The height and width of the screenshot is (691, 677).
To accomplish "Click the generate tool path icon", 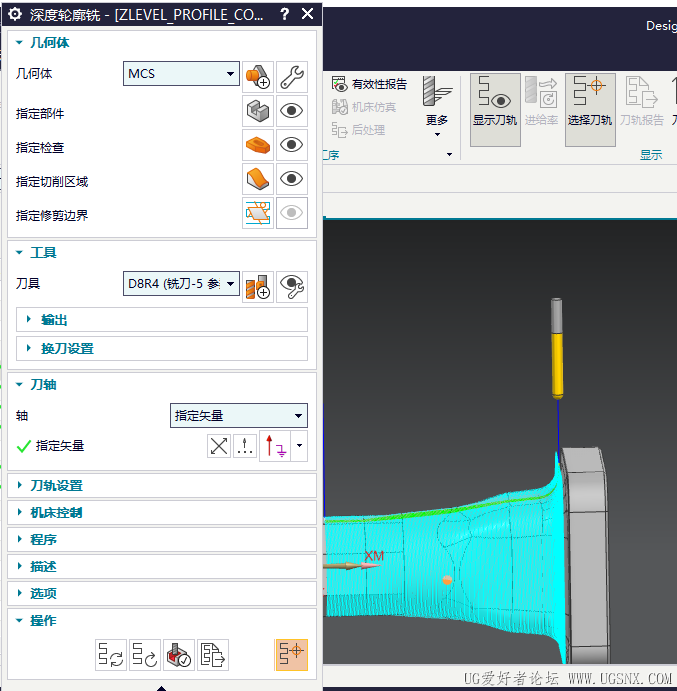I will [x=111, y=655].
